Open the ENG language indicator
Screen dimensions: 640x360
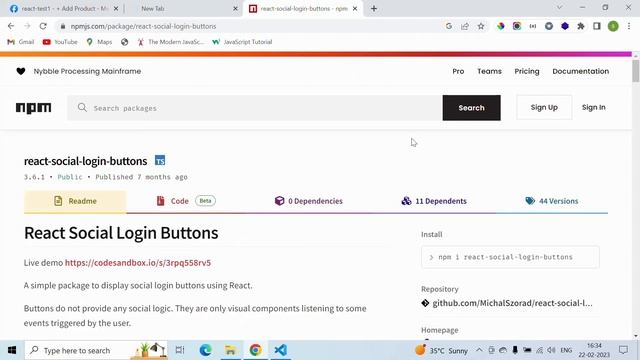coord(566,350)
